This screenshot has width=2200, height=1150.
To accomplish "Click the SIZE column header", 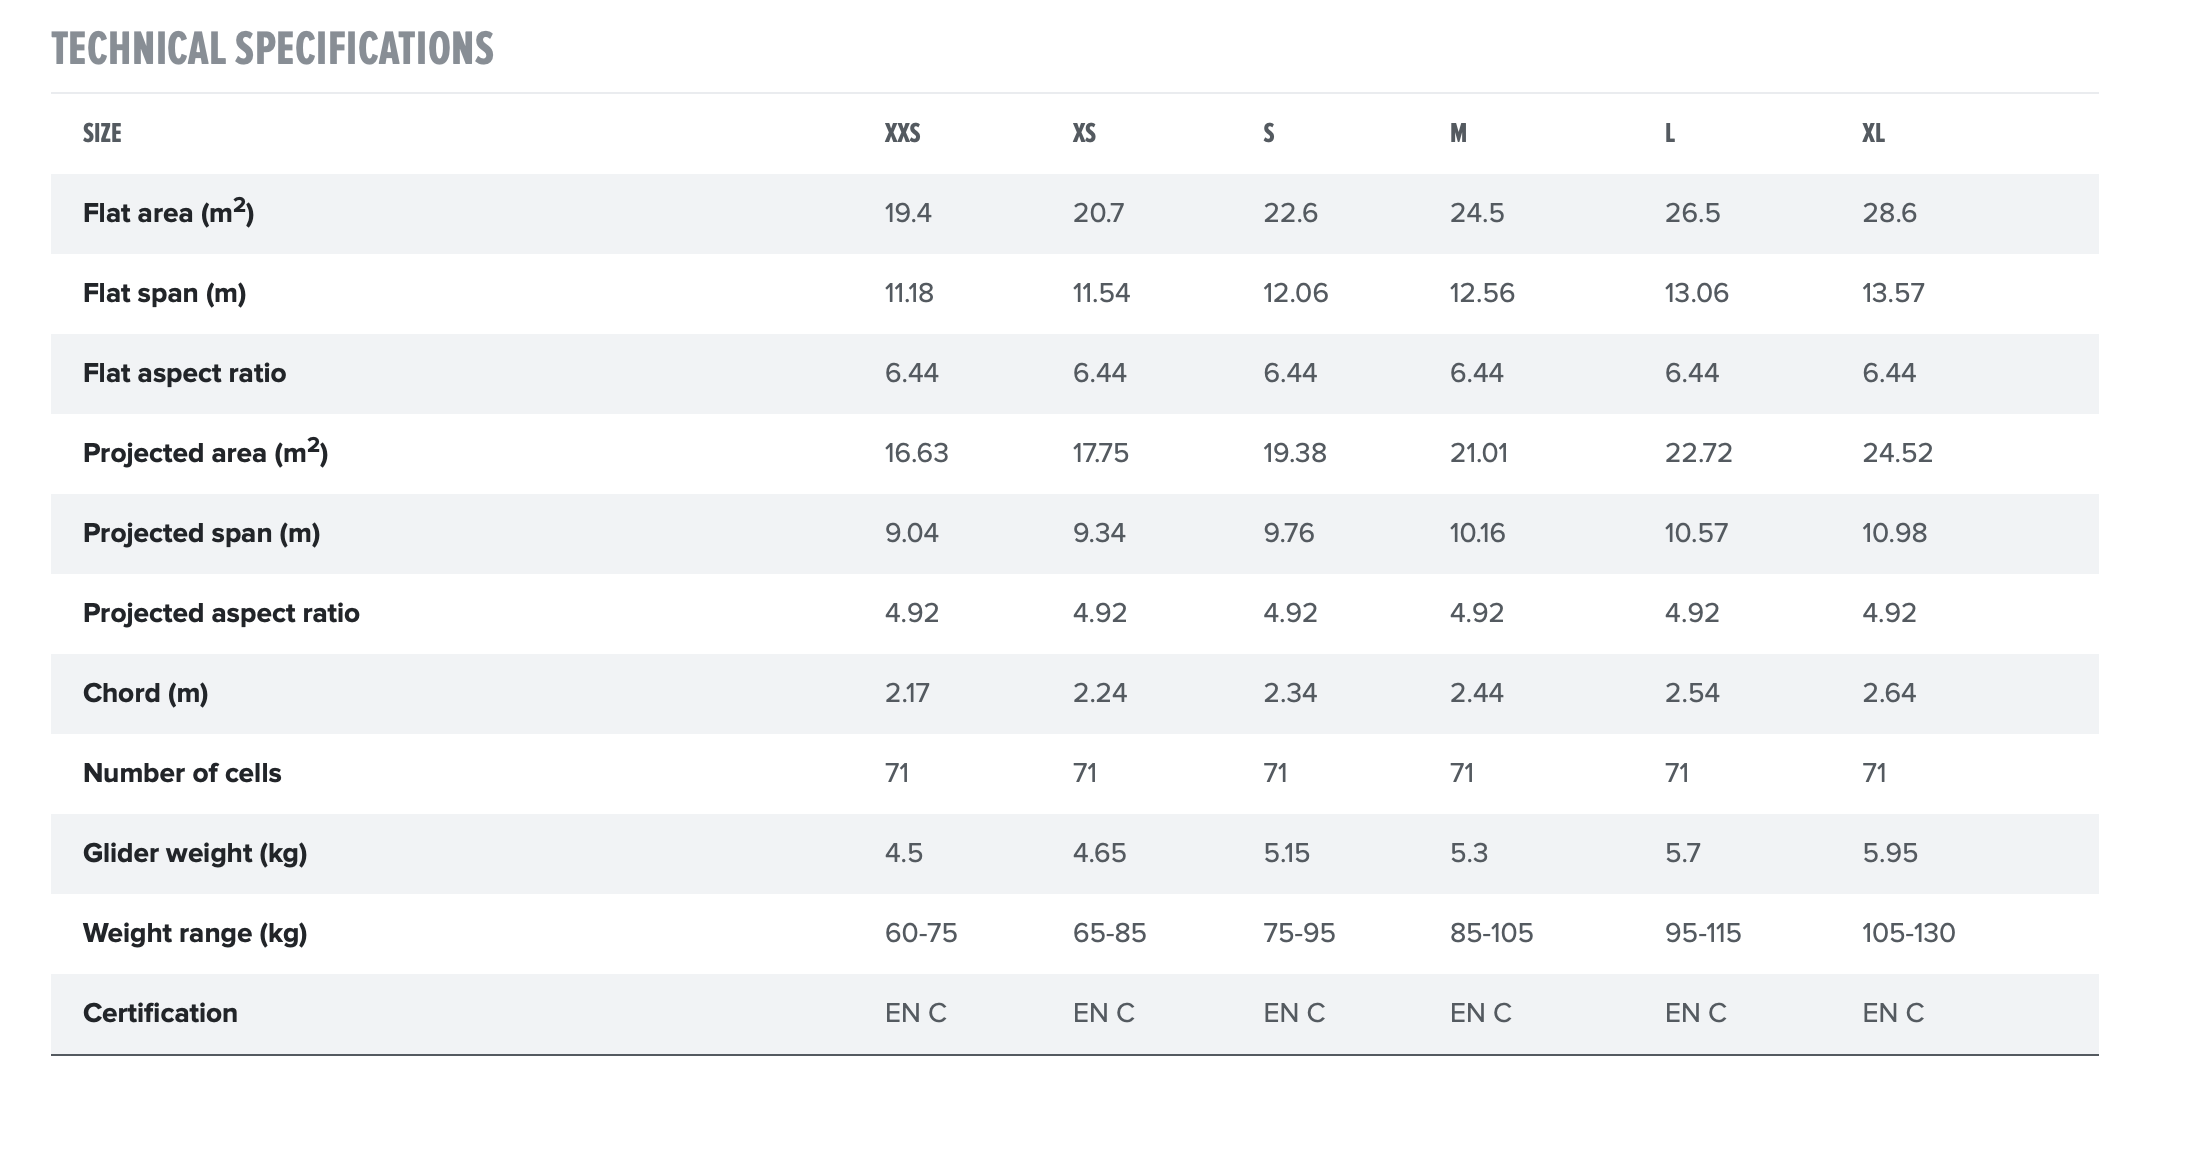I will 102,133.
